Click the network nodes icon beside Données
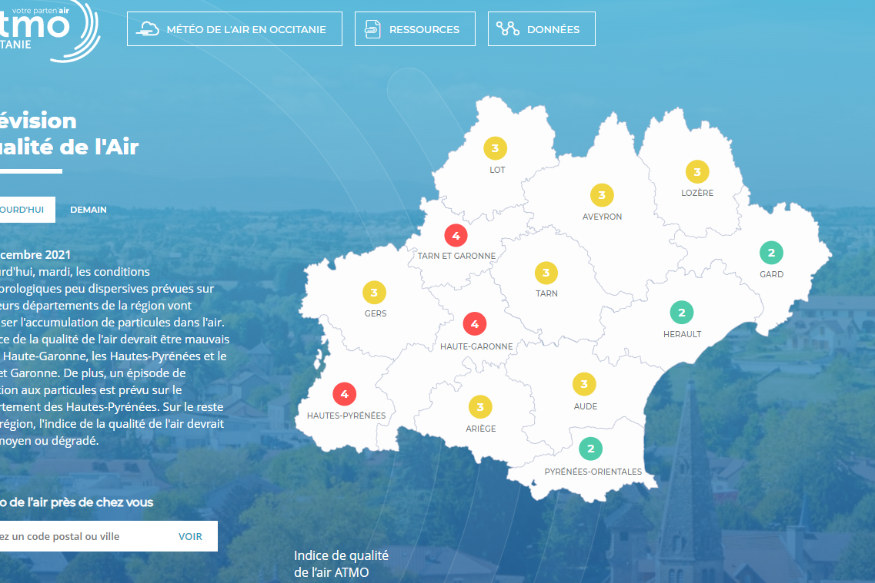 tap(508, 29)
